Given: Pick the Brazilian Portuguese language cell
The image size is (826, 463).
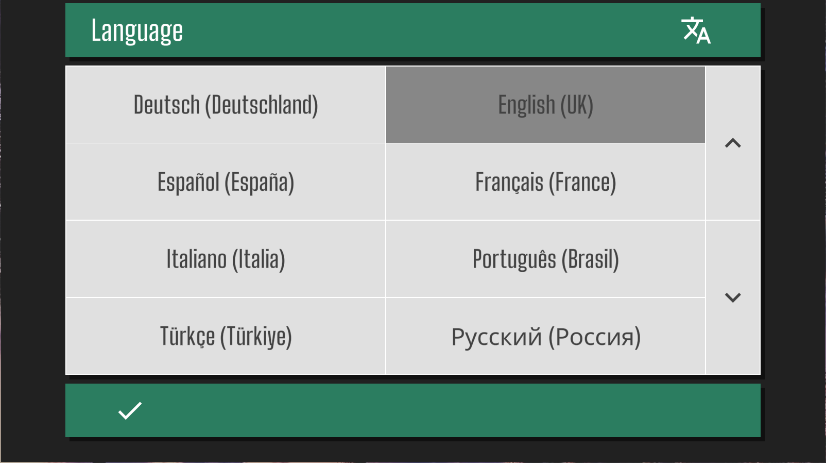Looking at the screenshot, I should pyautogui.click(x=545, y=259).
